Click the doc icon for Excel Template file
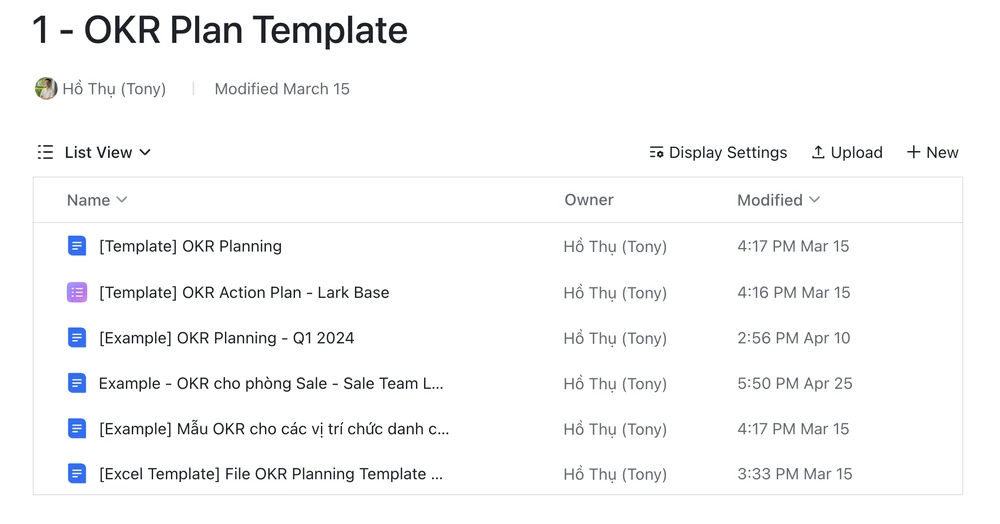 coord(77,474)
